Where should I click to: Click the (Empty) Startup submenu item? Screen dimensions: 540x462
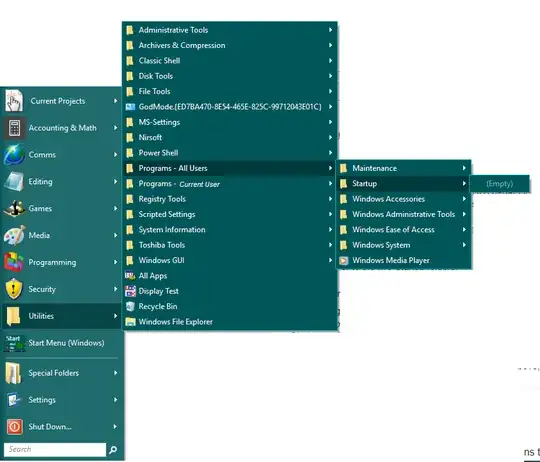pos(500,184)
